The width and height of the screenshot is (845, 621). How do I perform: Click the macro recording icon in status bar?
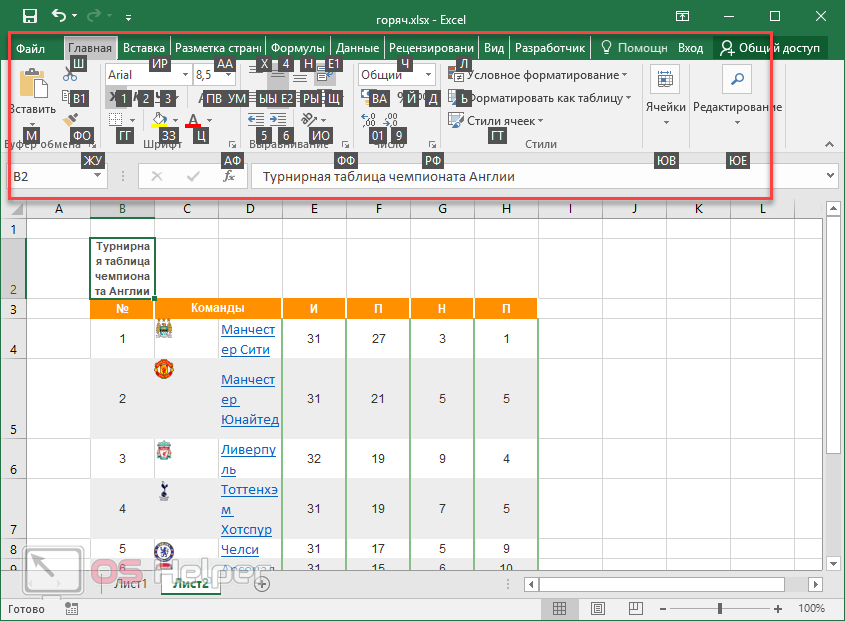pos(72,608)
